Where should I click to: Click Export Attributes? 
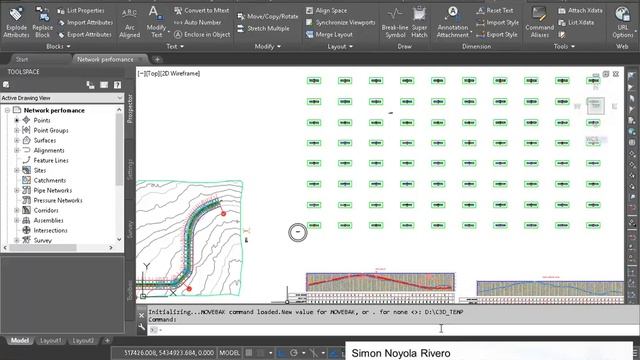pyautogui.click(x=84, y=35)
